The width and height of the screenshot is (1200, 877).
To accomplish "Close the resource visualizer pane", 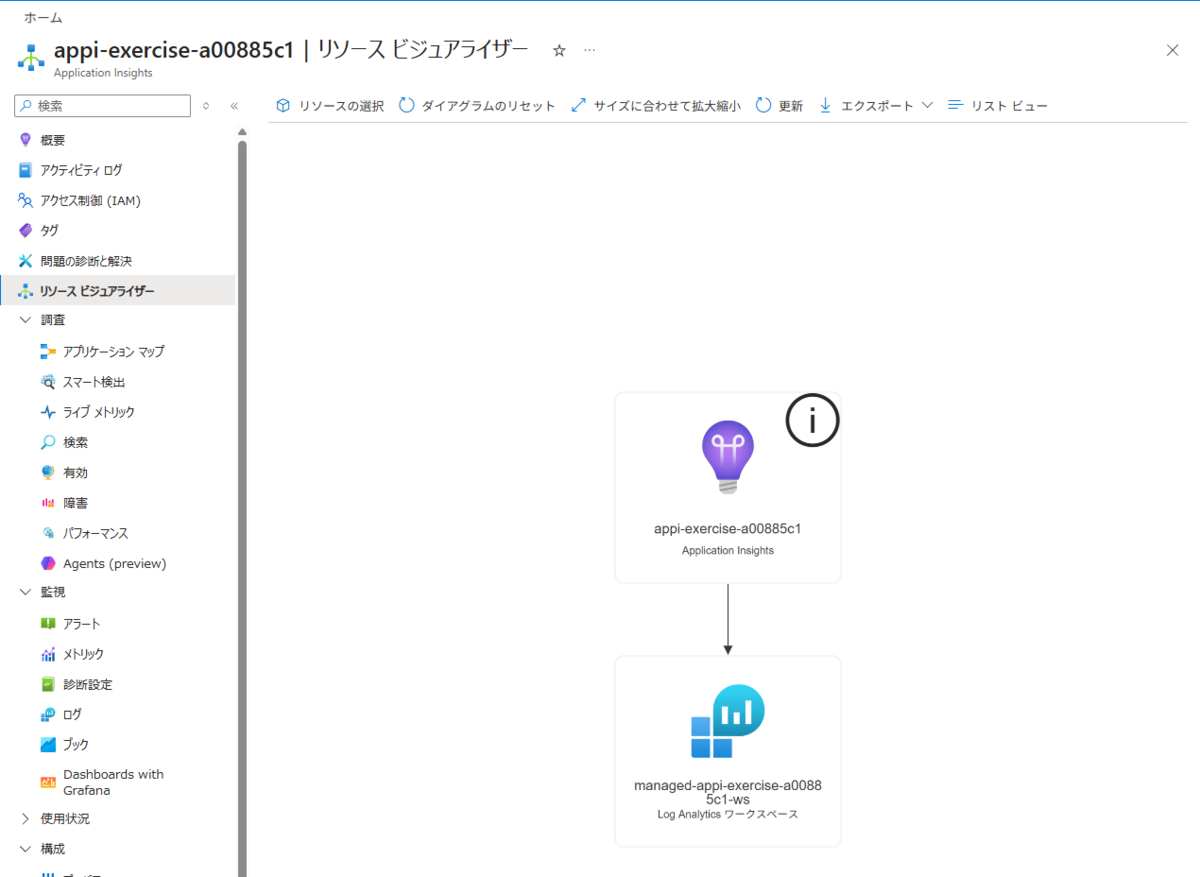I will [1173, 50].
